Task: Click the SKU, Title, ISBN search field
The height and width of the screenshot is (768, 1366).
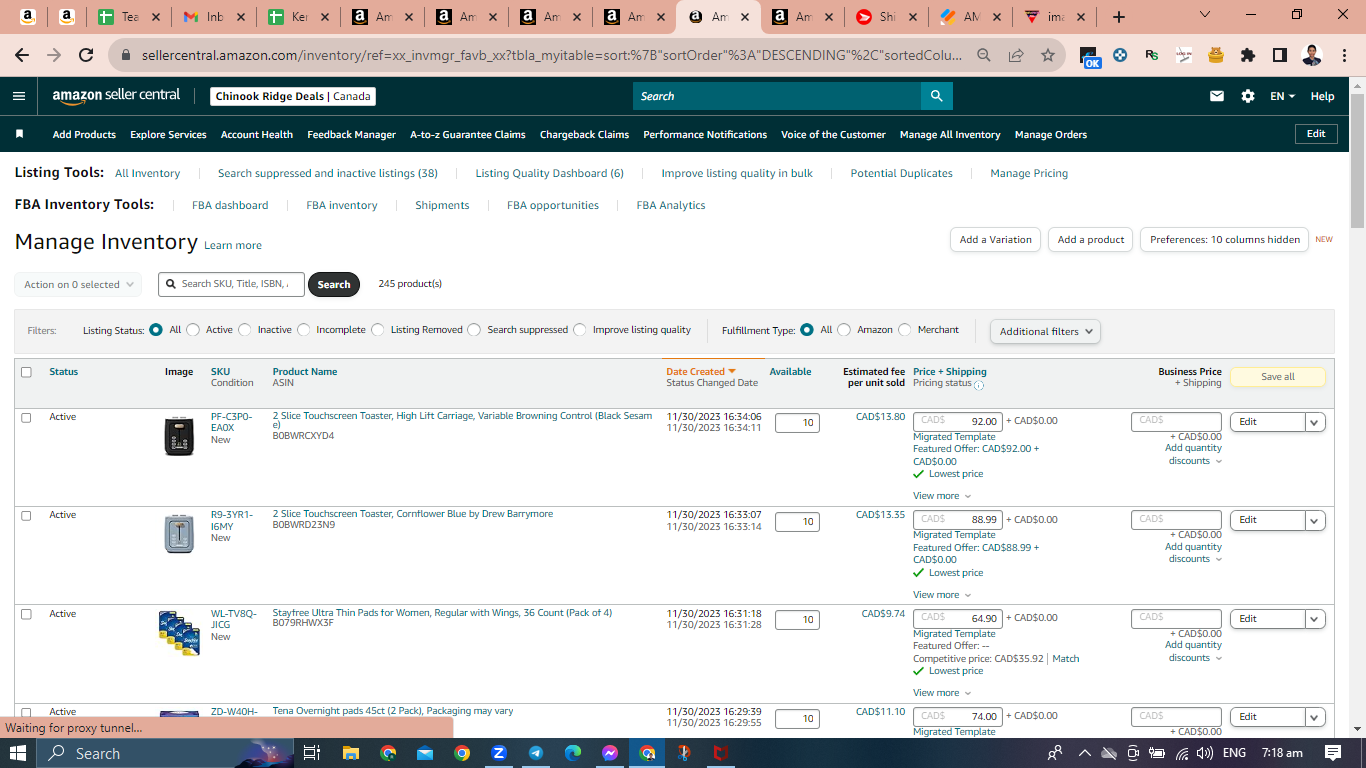Action: tap(232, 284)
